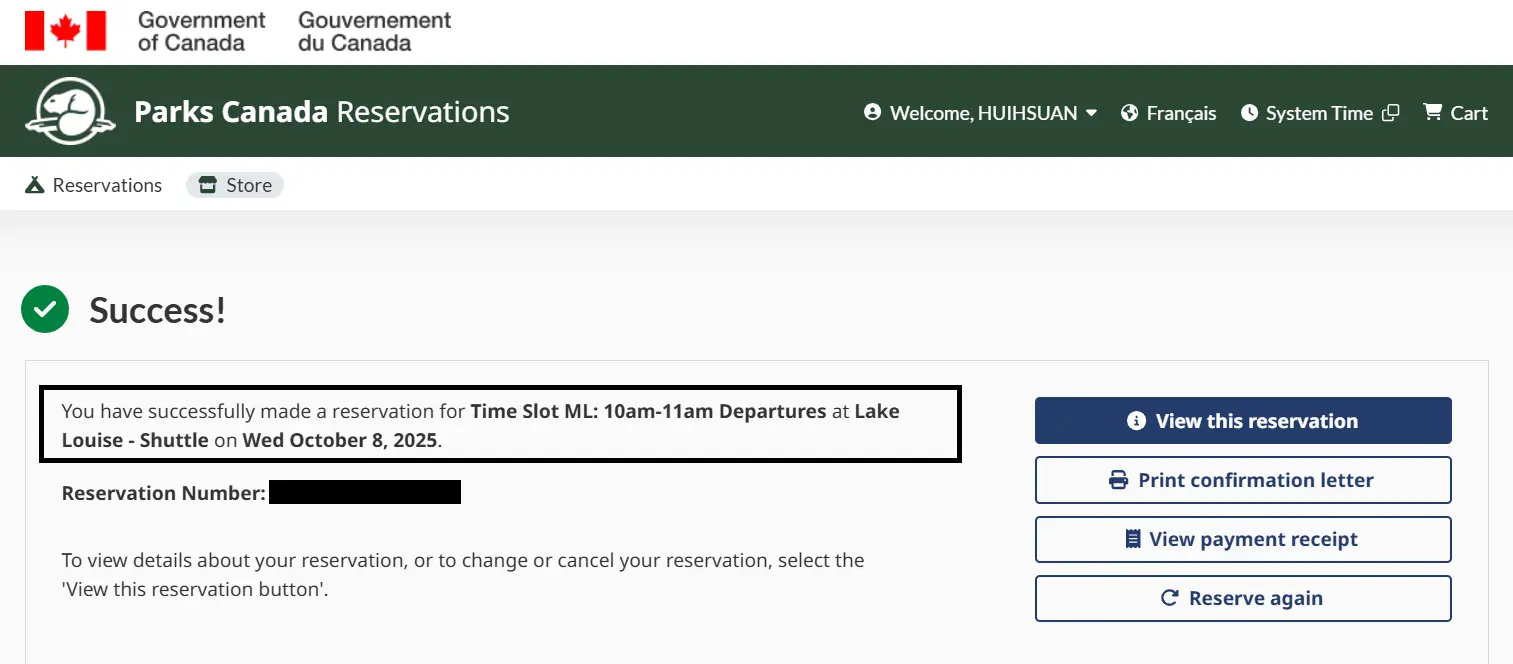Click the Canadian flag icon
1513x664 pixels.
[65, 31]
